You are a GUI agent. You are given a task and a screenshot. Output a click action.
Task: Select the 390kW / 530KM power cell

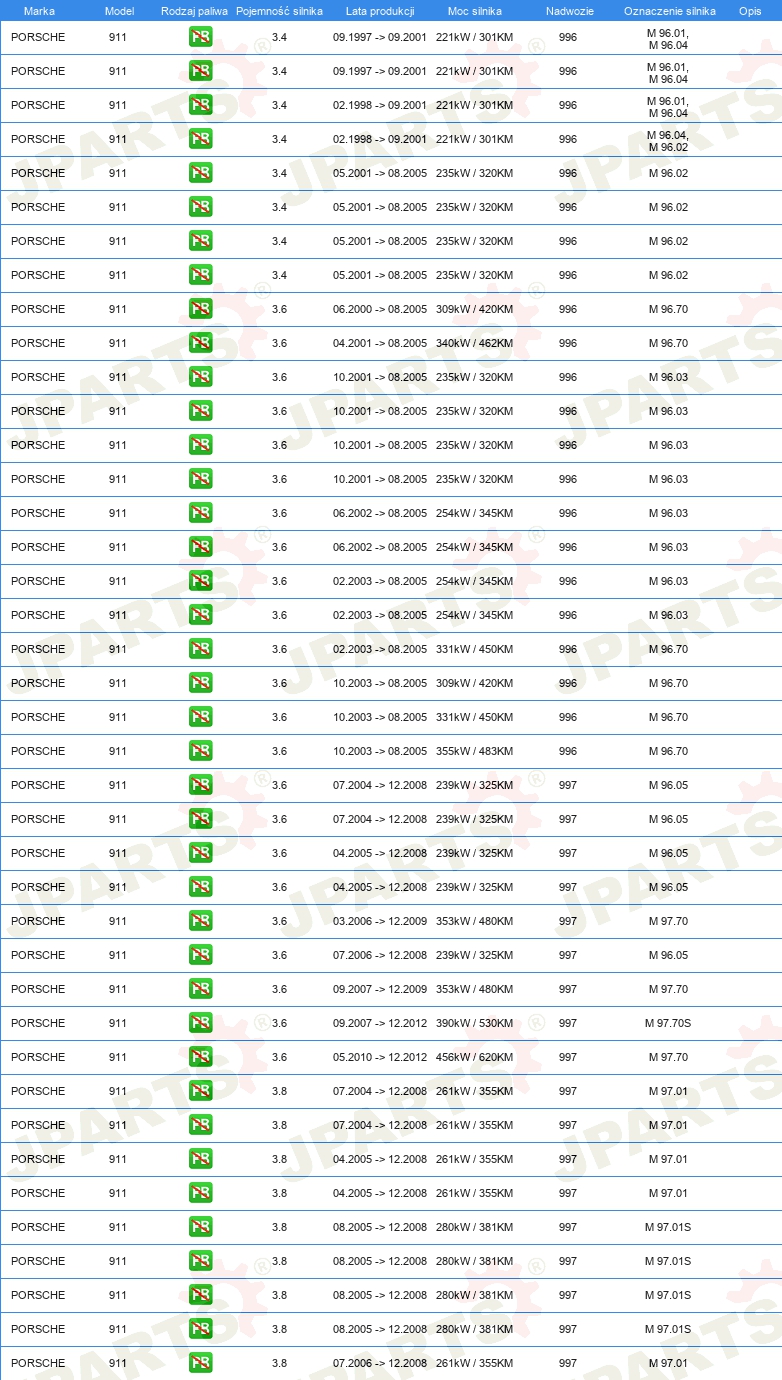tap(474, 1023)
